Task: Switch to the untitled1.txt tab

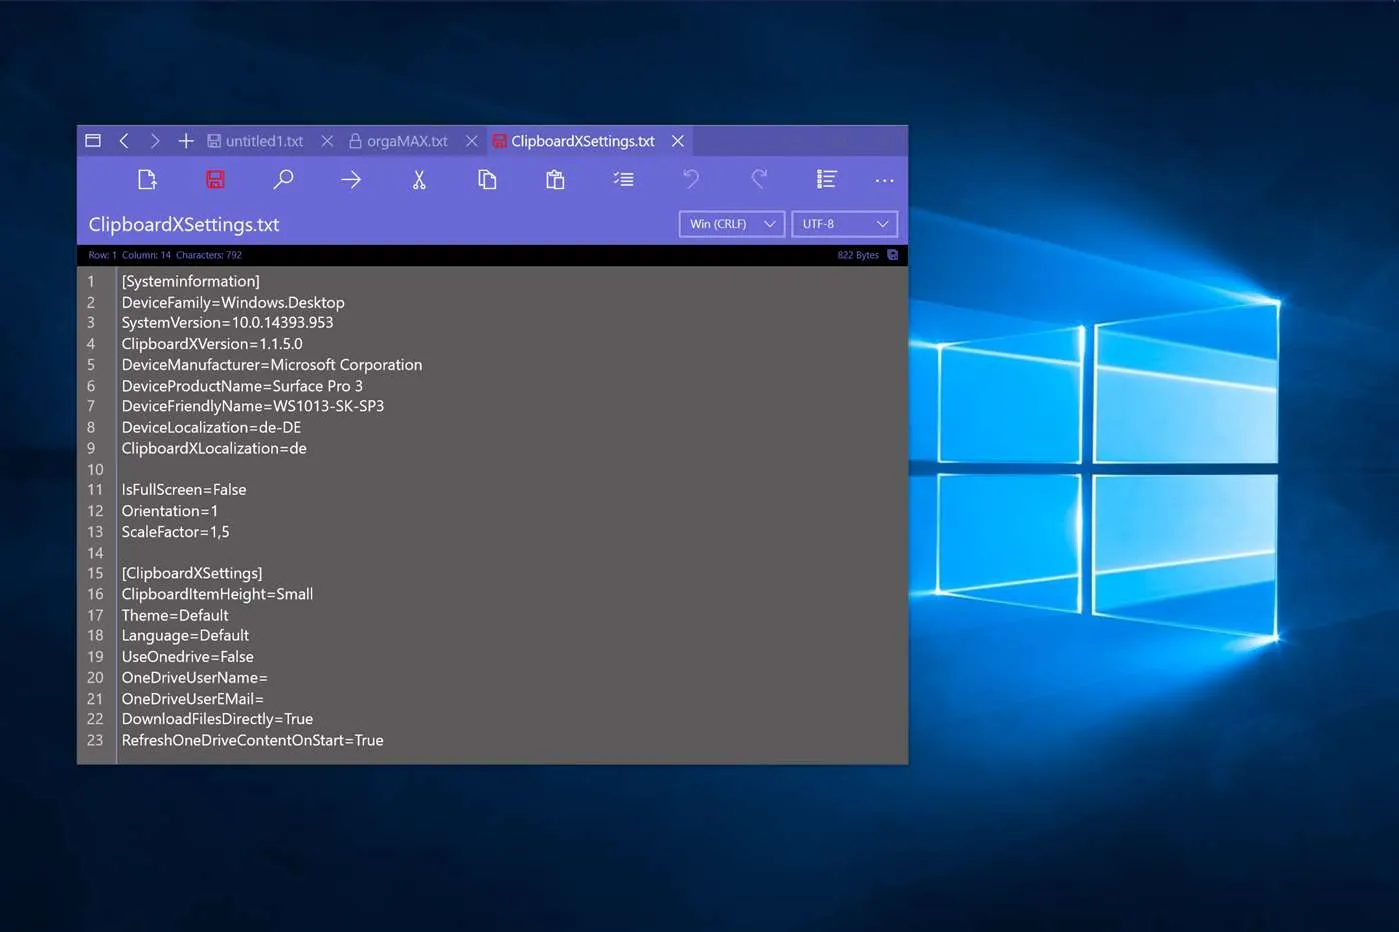Action: (x=264, y=141)
